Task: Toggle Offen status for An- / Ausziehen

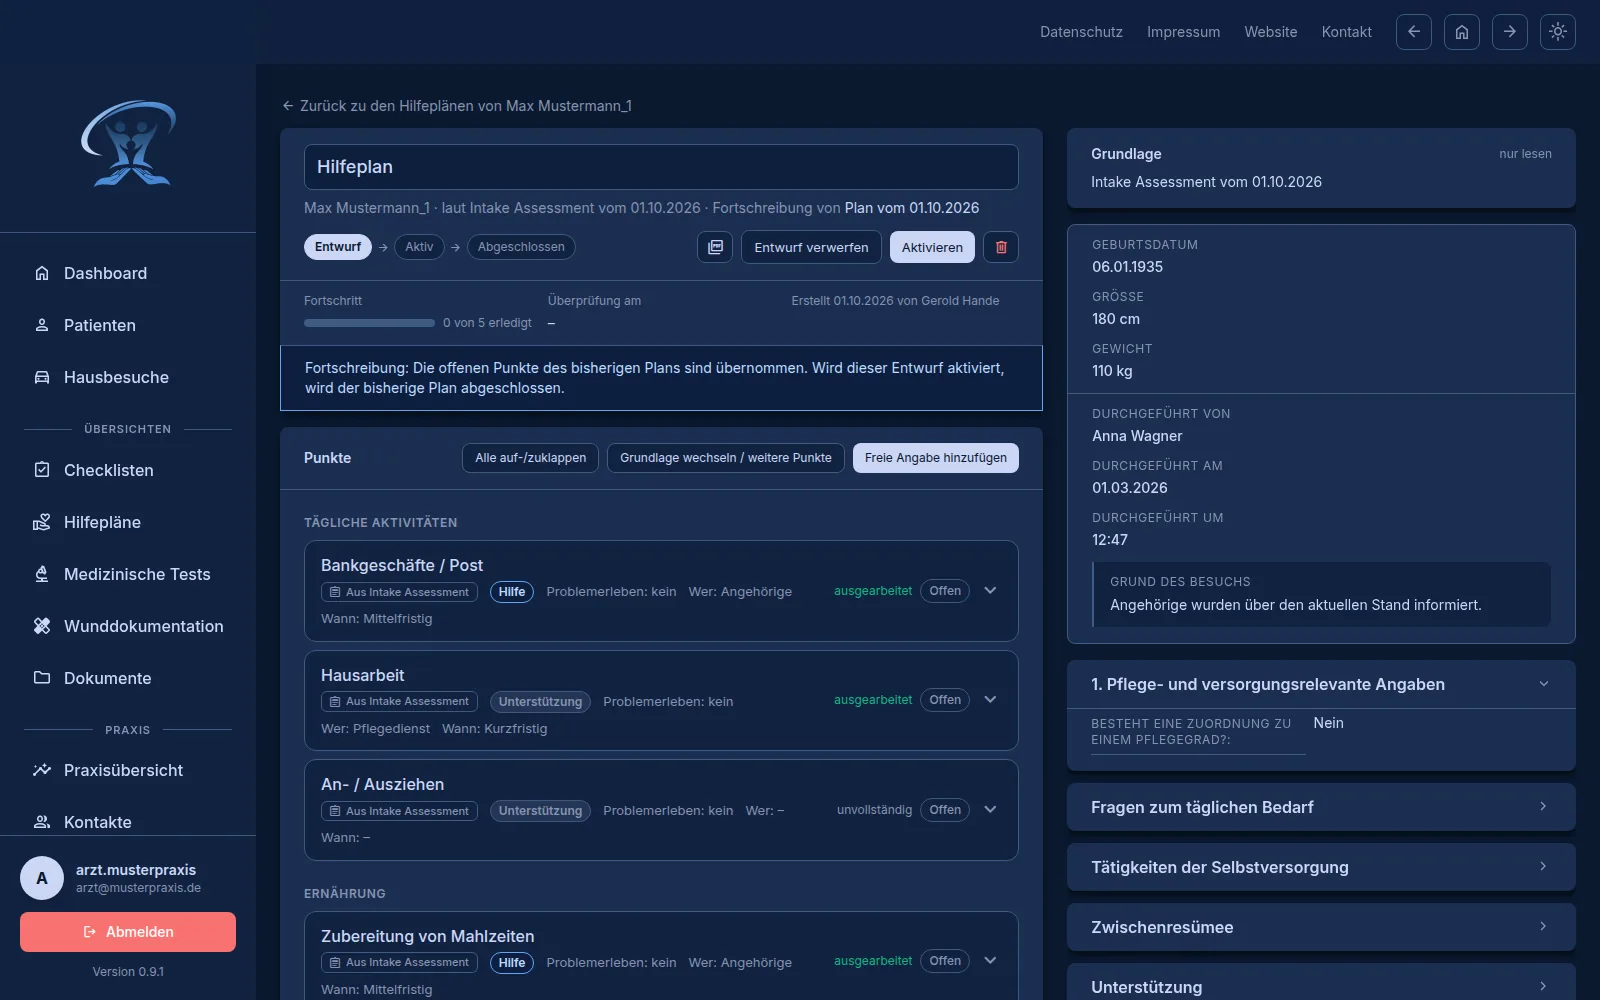Action: (945, 810)
